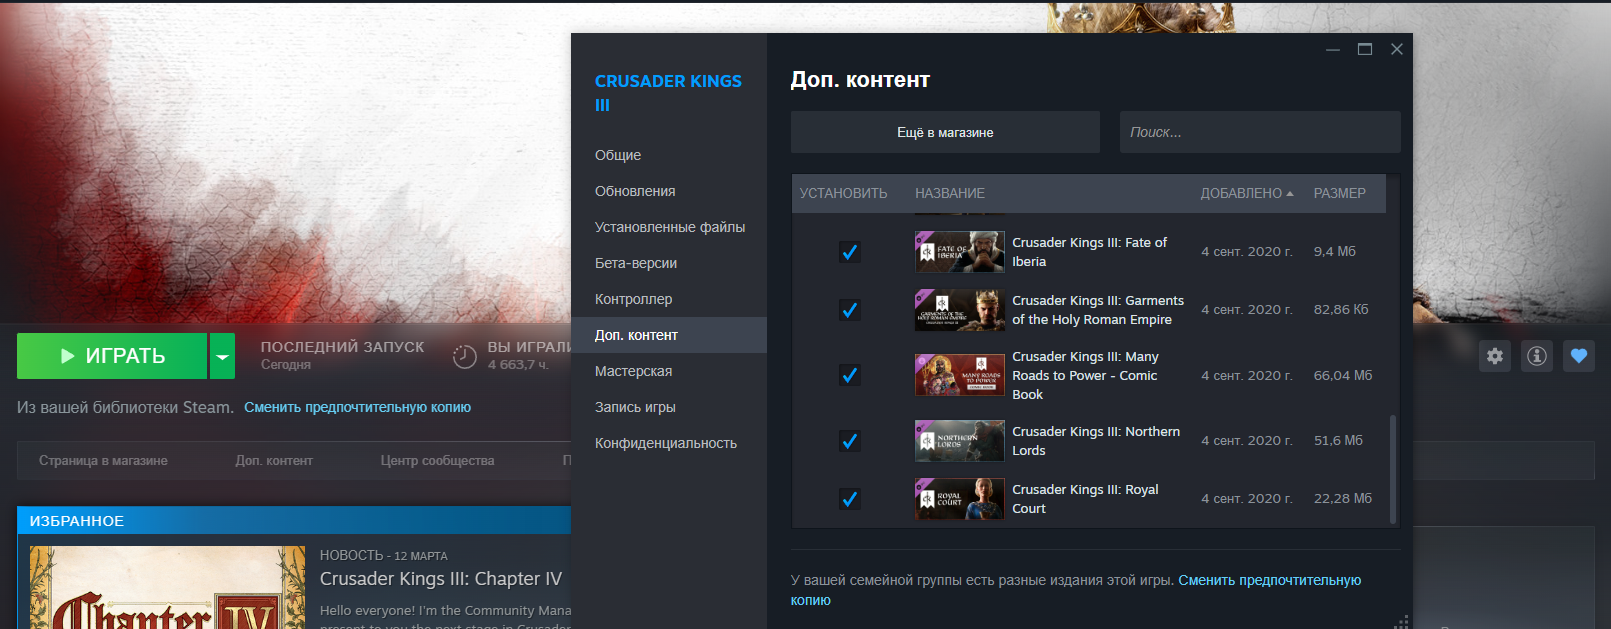Click Ещё в магазине button
This screenshot has height=629, width=1611.
[945, 132]
